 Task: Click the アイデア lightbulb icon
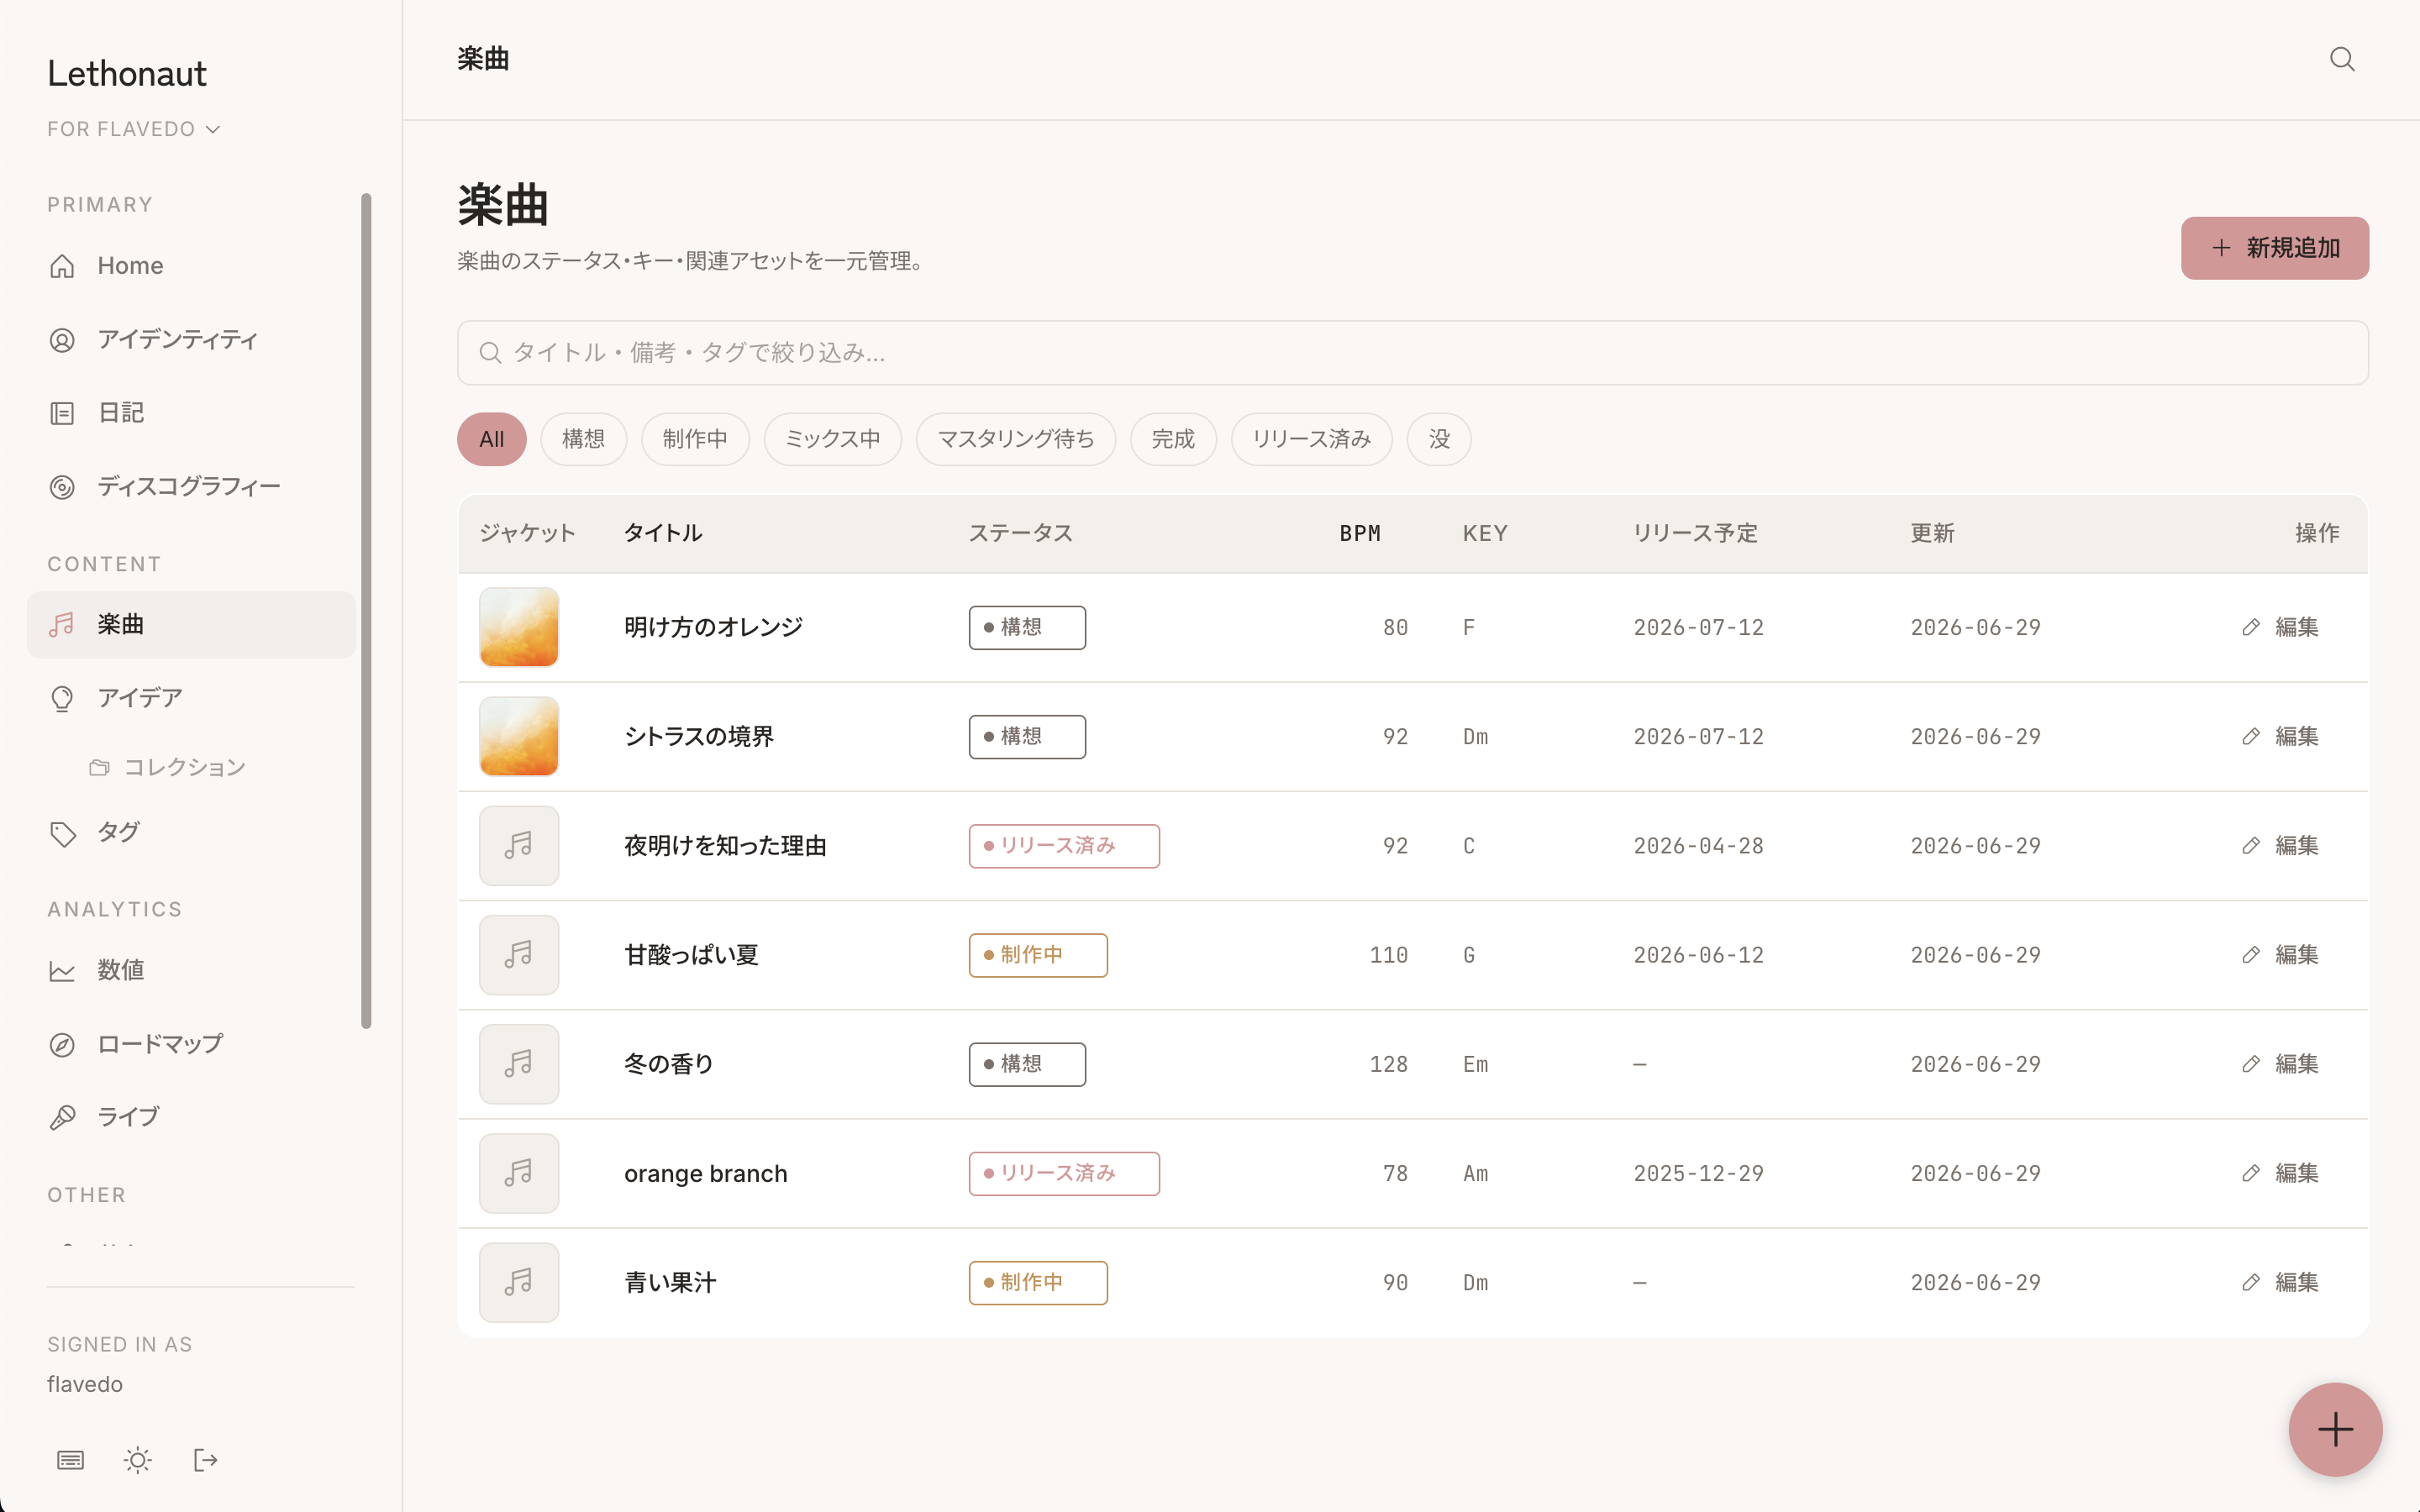[62, 698]
